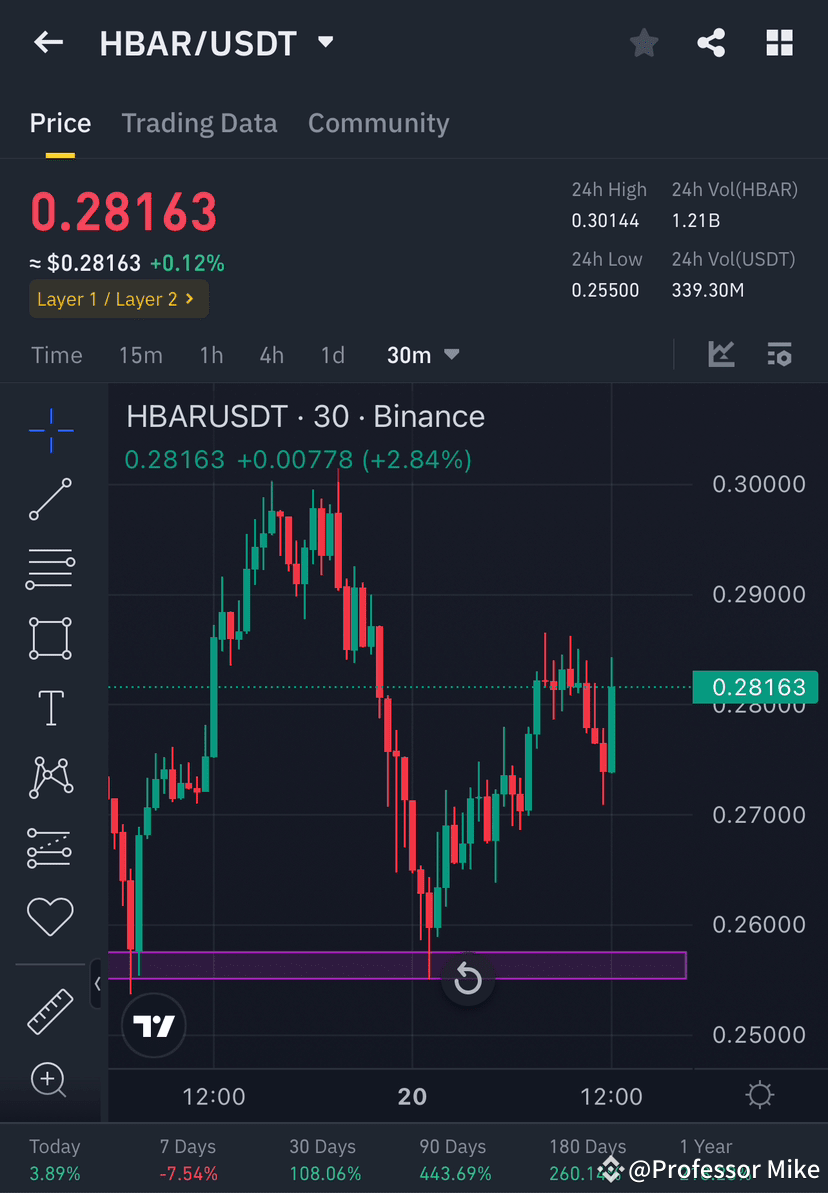Image resolution: width=828 pixels, height=1193 pixels.
Task: Collapse the drawing toolbar via the chevron
Action: (x=97, y=984)
